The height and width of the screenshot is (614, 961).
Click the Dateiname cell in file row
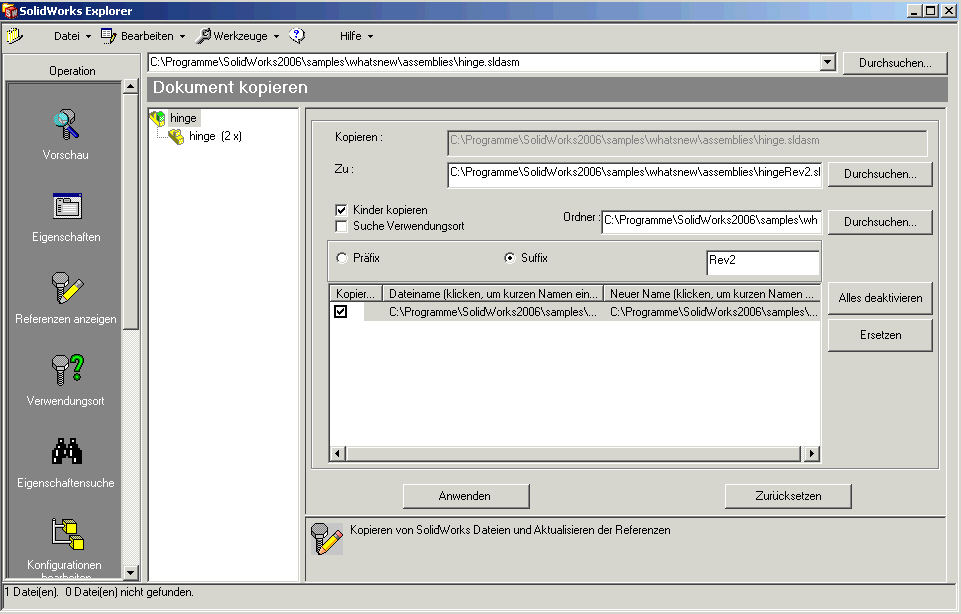[x=493, y=312]
